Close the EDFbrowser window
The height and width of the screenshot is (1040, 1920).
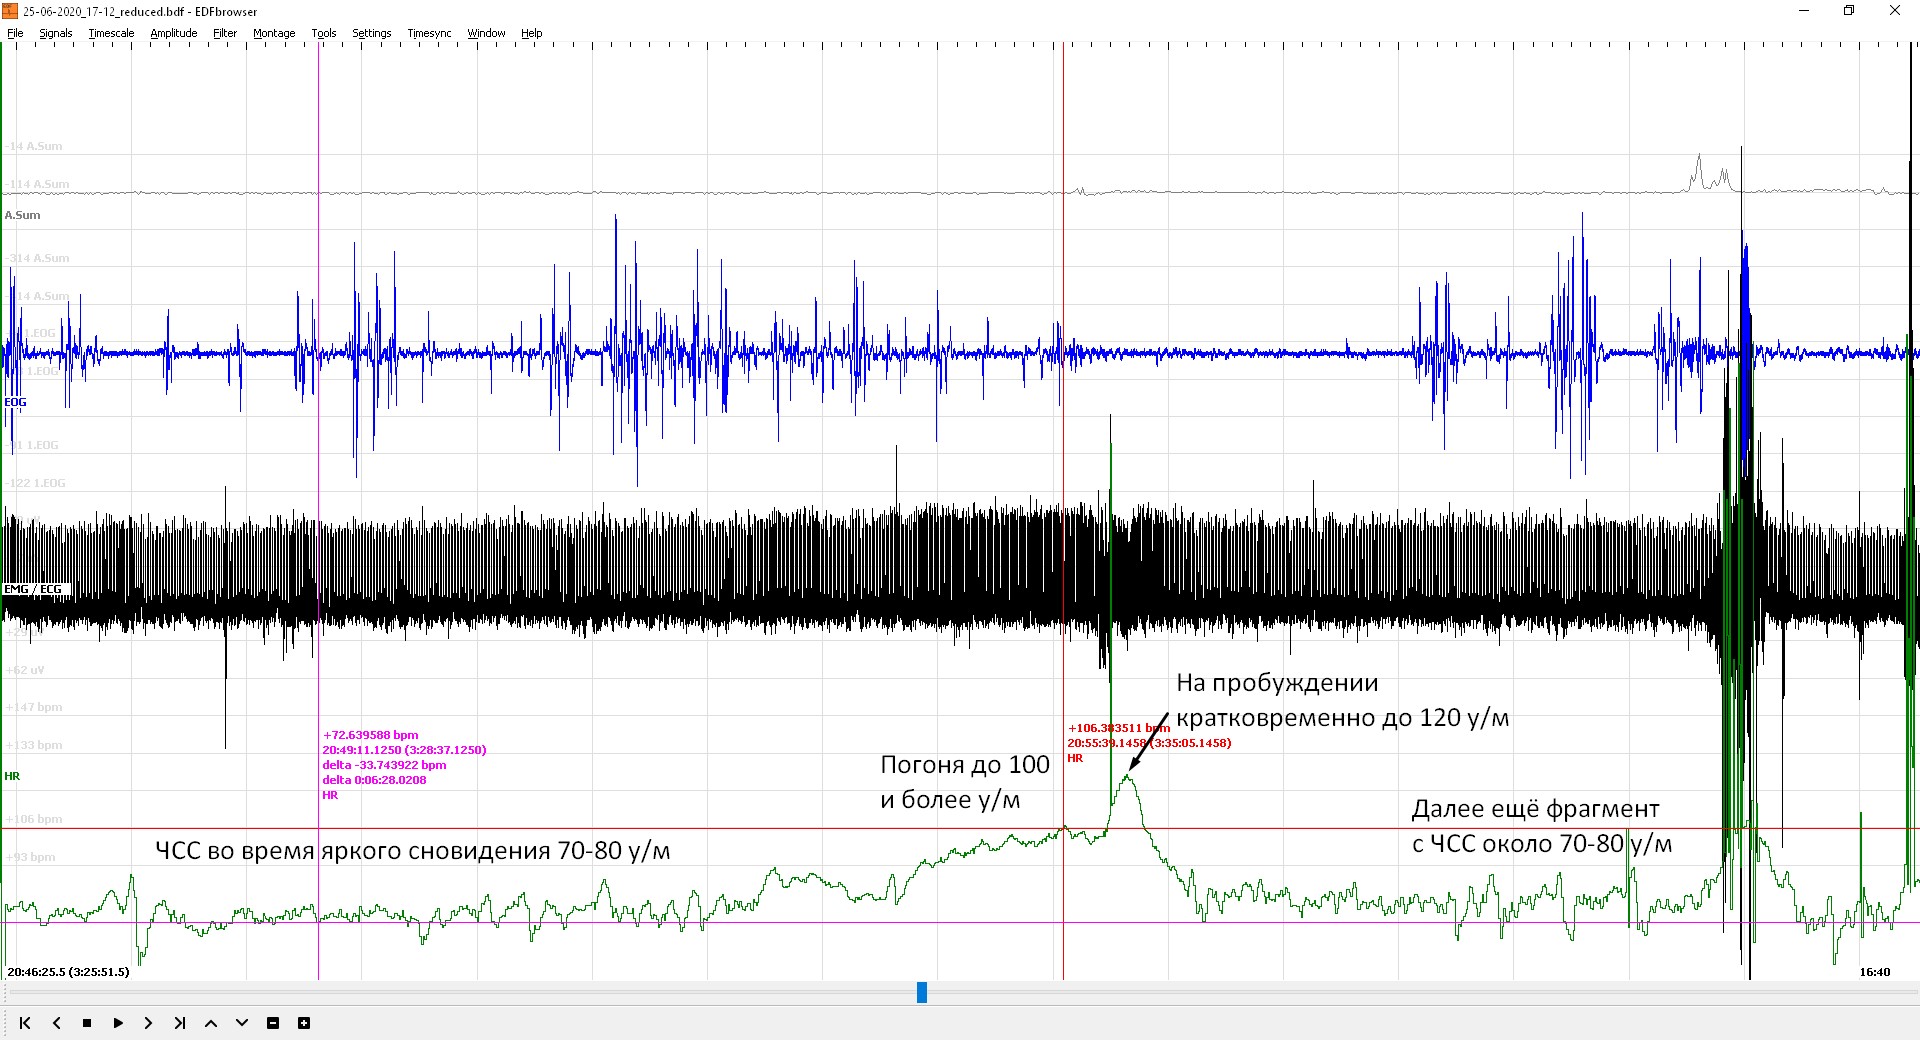(x=1895, y=11)
